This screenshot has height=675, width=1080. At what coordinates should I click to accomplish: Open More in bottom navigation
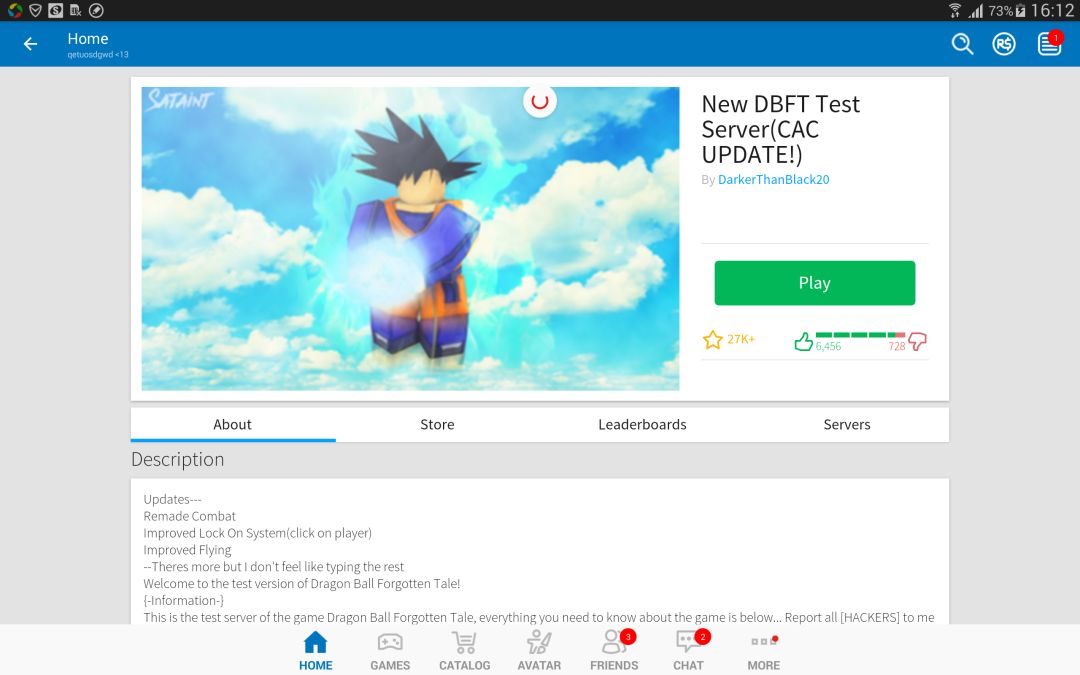[763, 651]
